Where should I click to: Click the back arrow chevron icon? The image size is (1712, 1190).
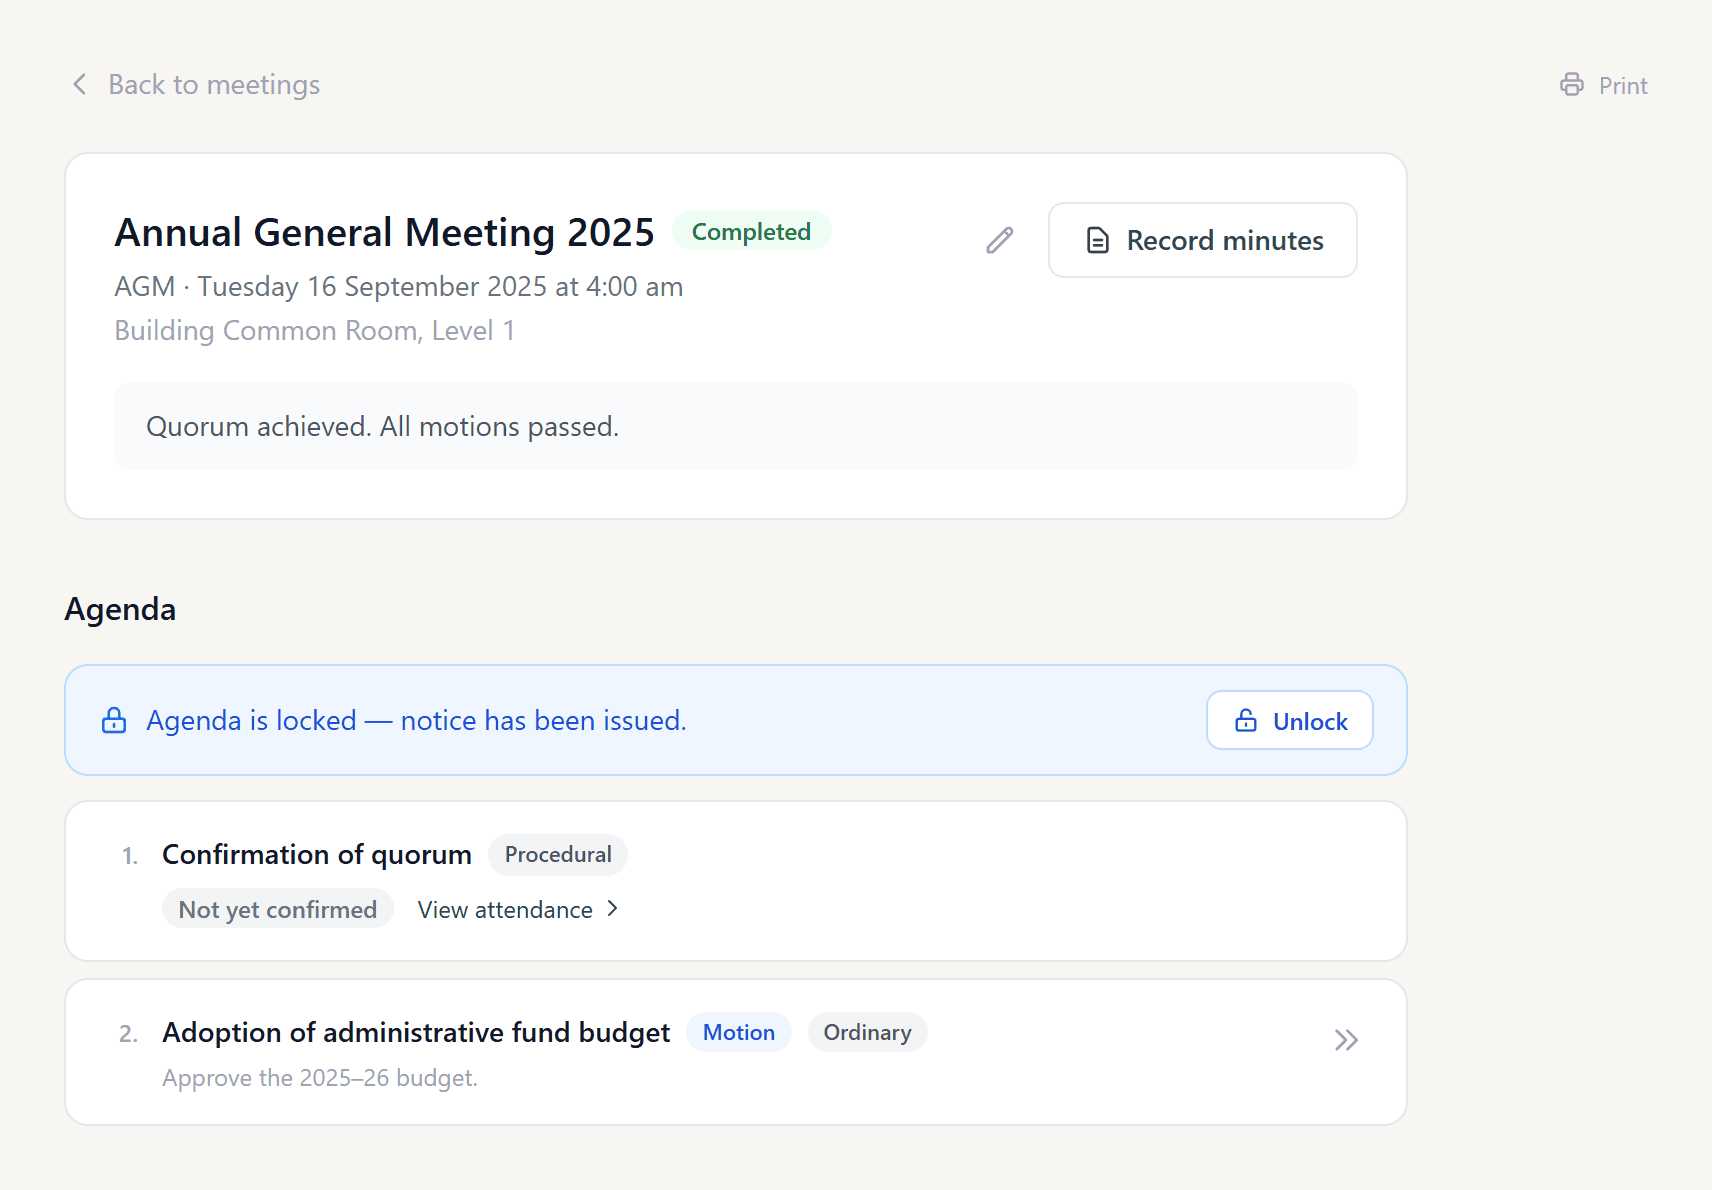click(80, 84)
